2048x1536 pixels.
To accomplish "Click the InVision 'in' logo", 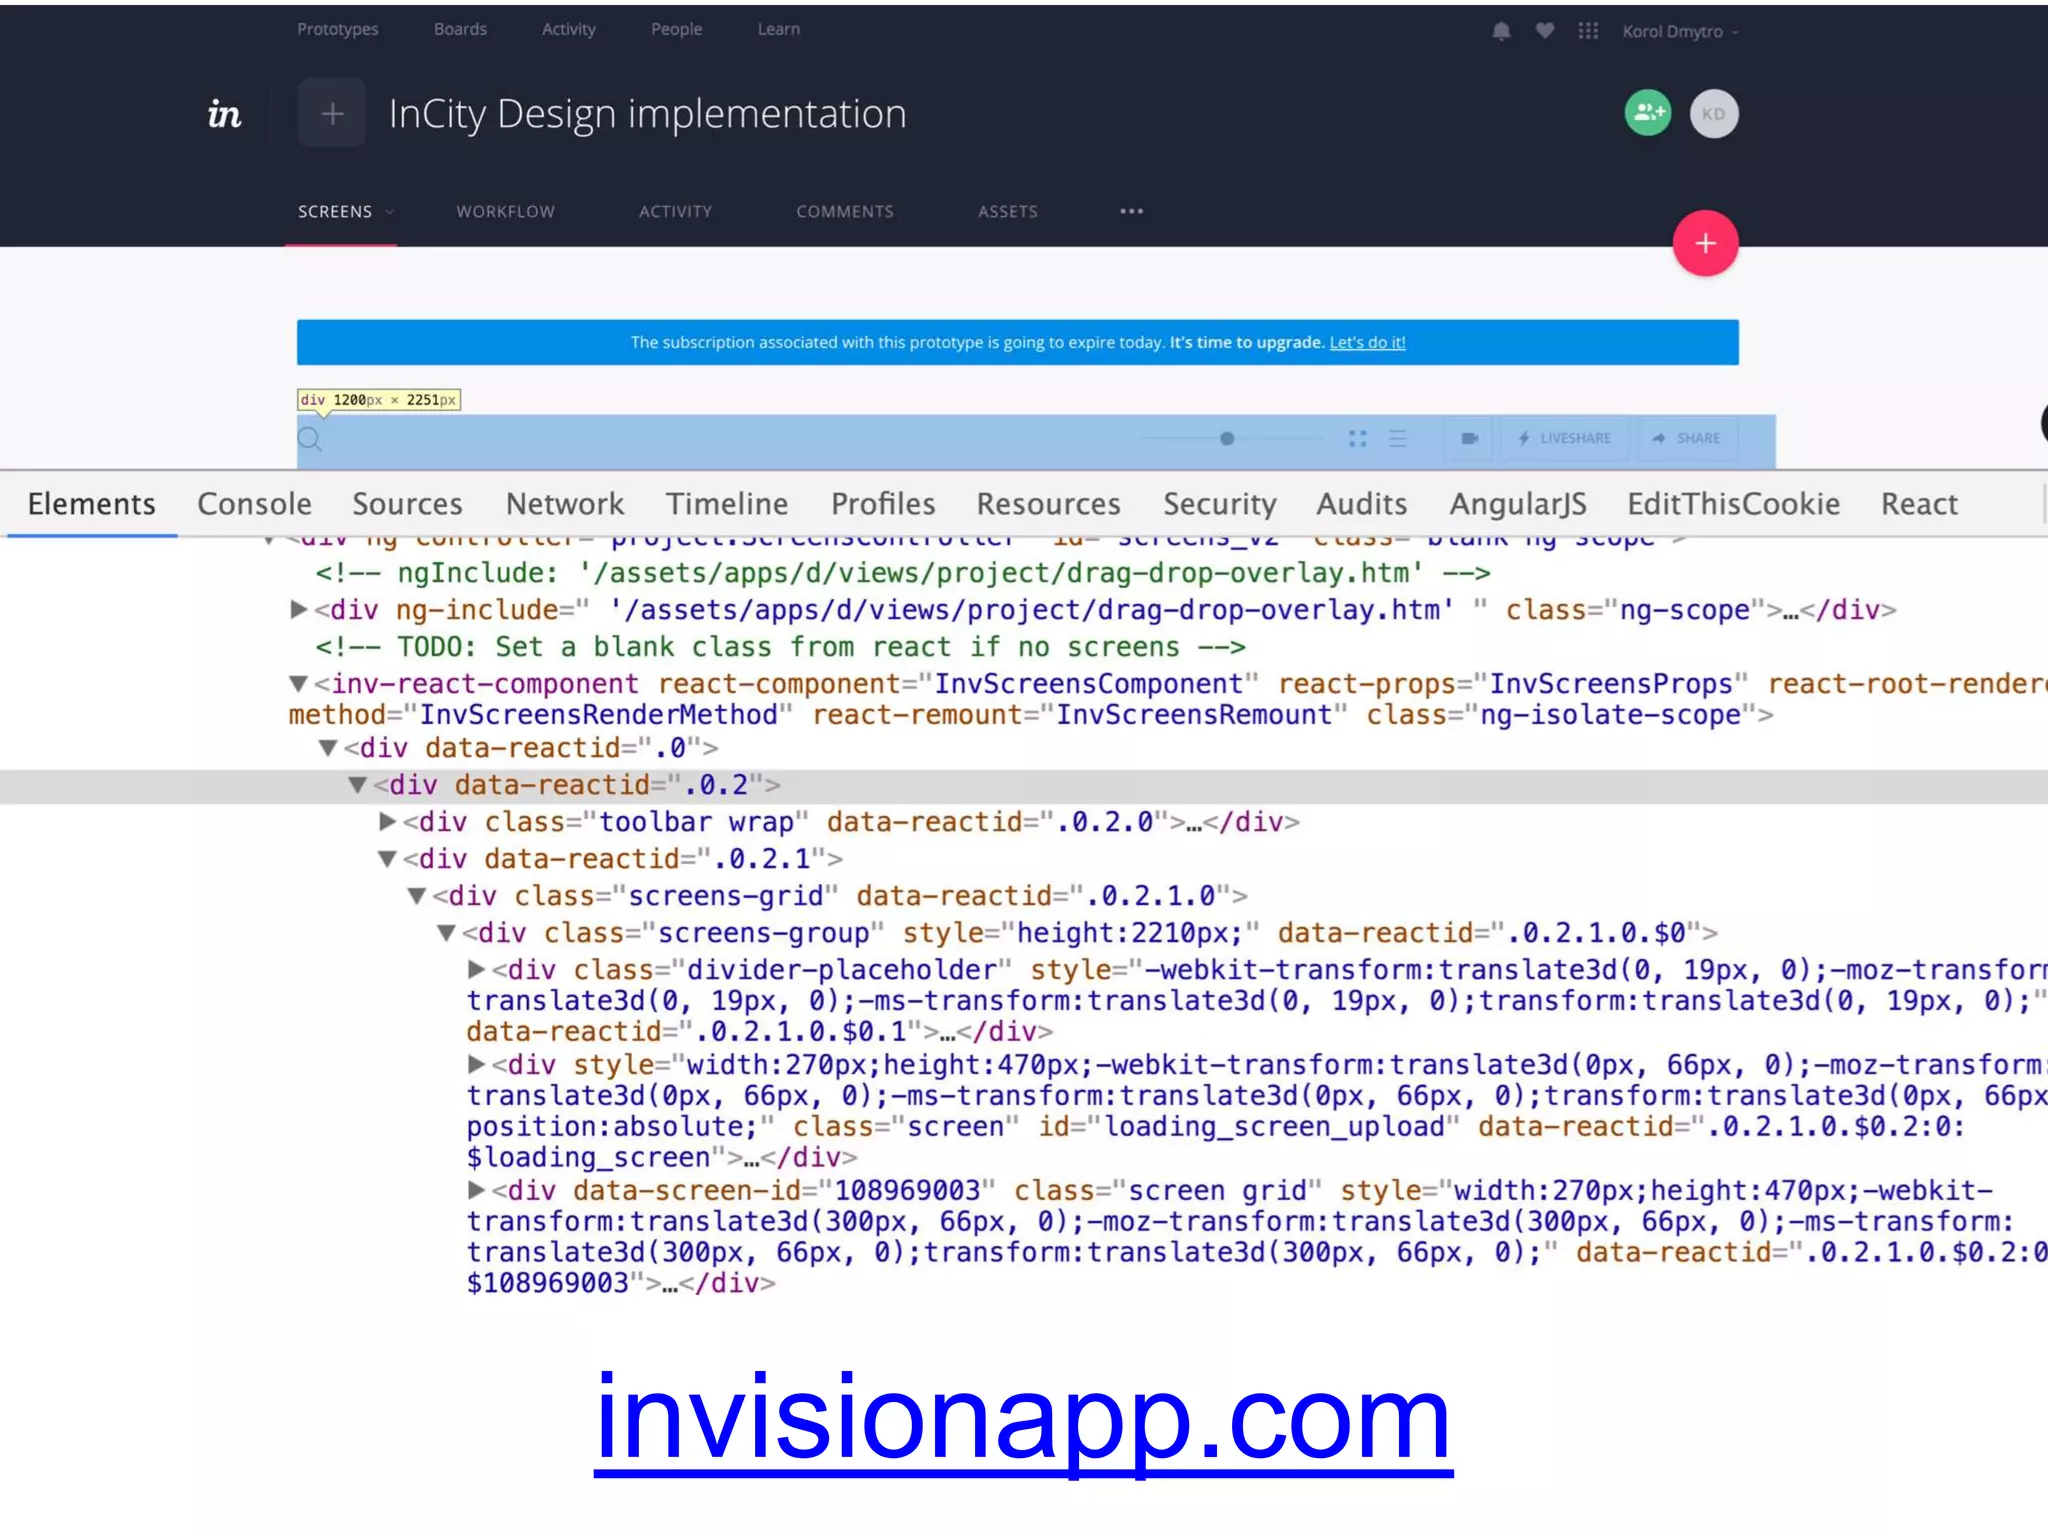I will point(224,114).
